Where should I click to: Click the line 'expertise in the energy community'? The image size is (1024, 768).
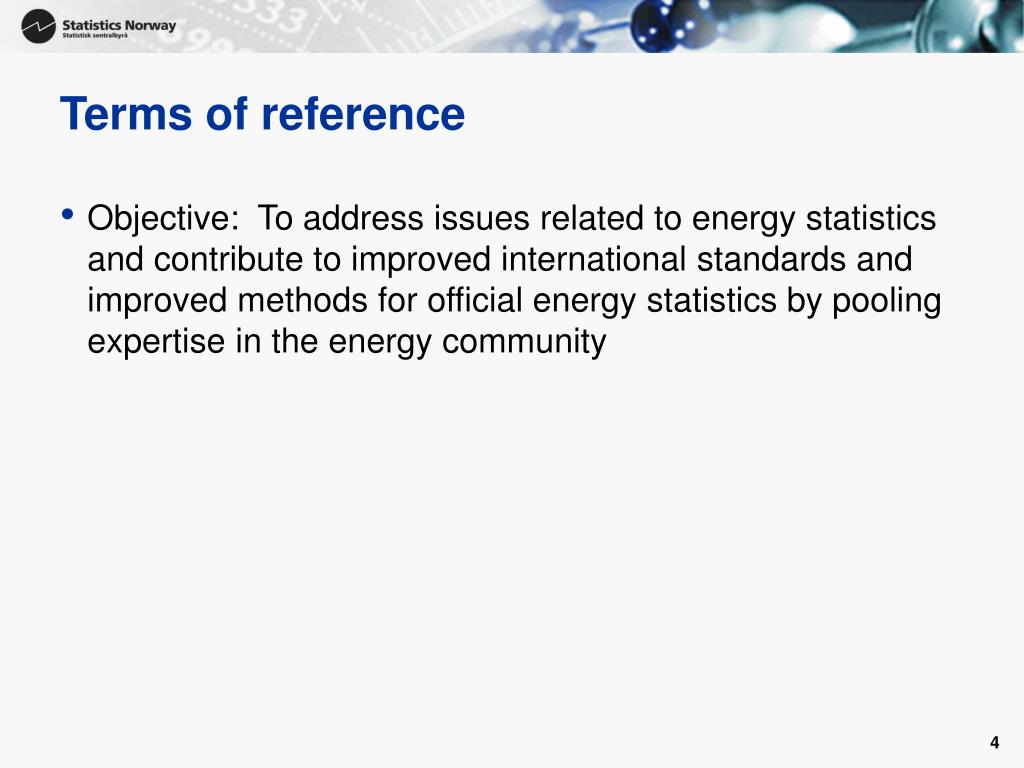347,342
